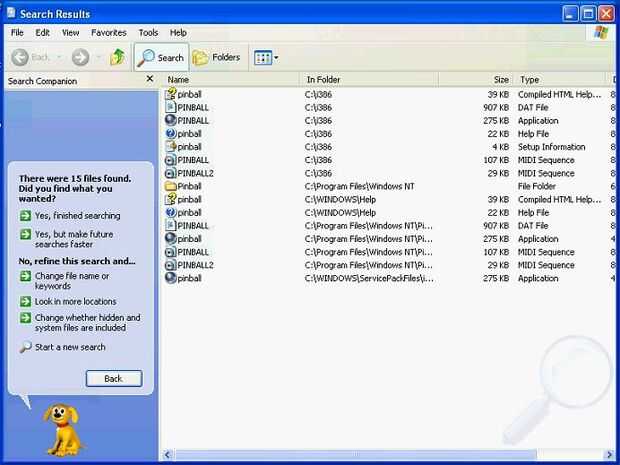Click the Back navigation arrow icon
620x465 pixels.
pos(20,58)
